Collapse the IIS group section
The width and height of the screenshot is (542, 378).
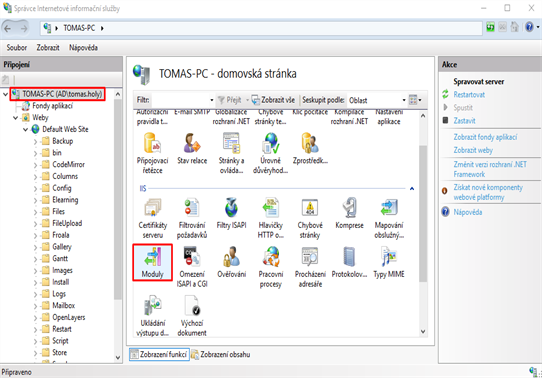coord(412,189)
